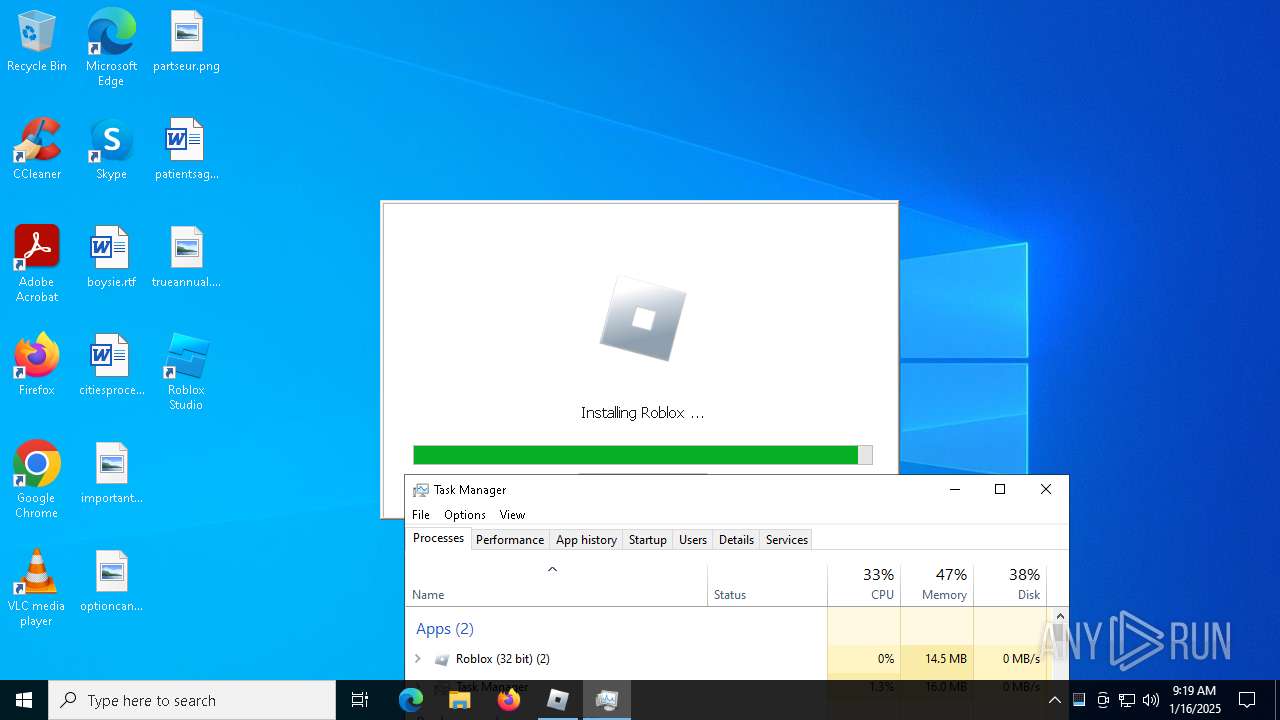1280x720 pixels.
Task: Select the Firefox desktop shortcut
Action: [37, 366]
